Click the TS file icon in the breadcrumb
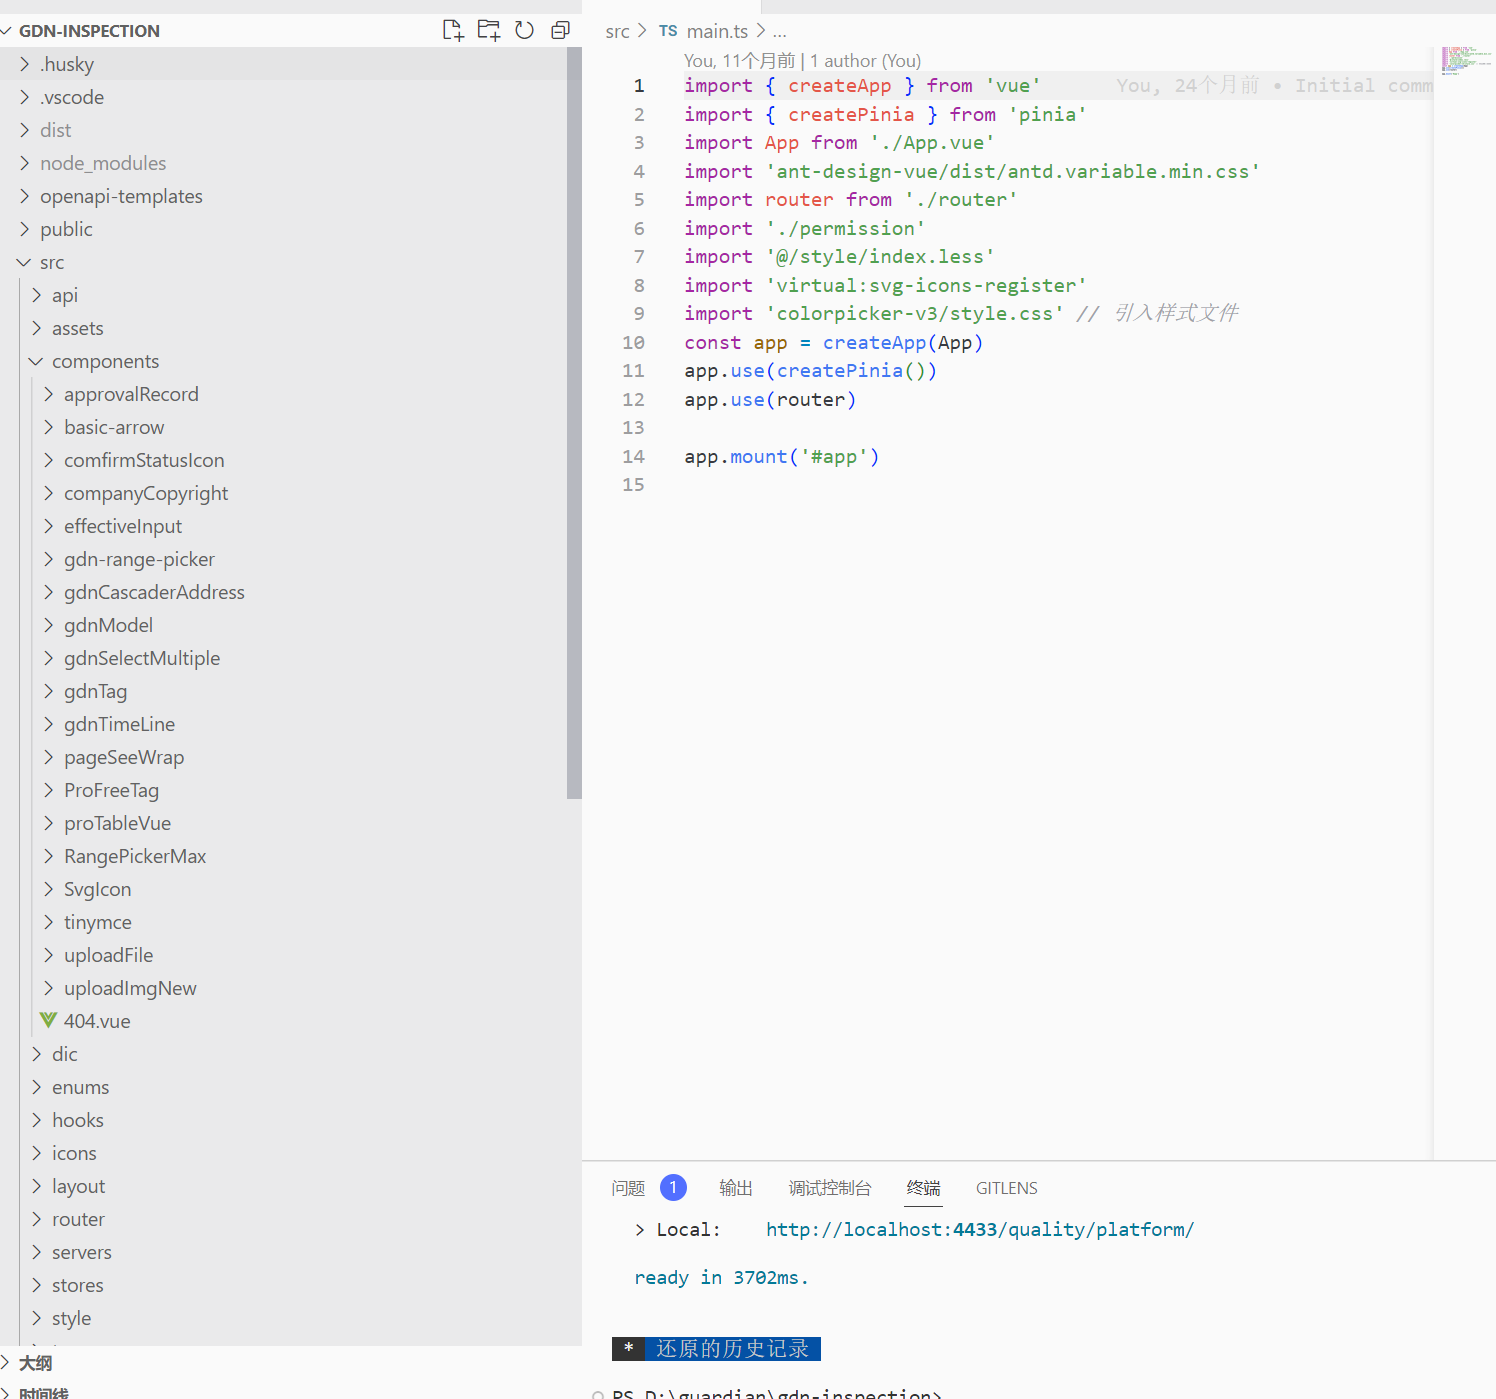 coord(668,31)
